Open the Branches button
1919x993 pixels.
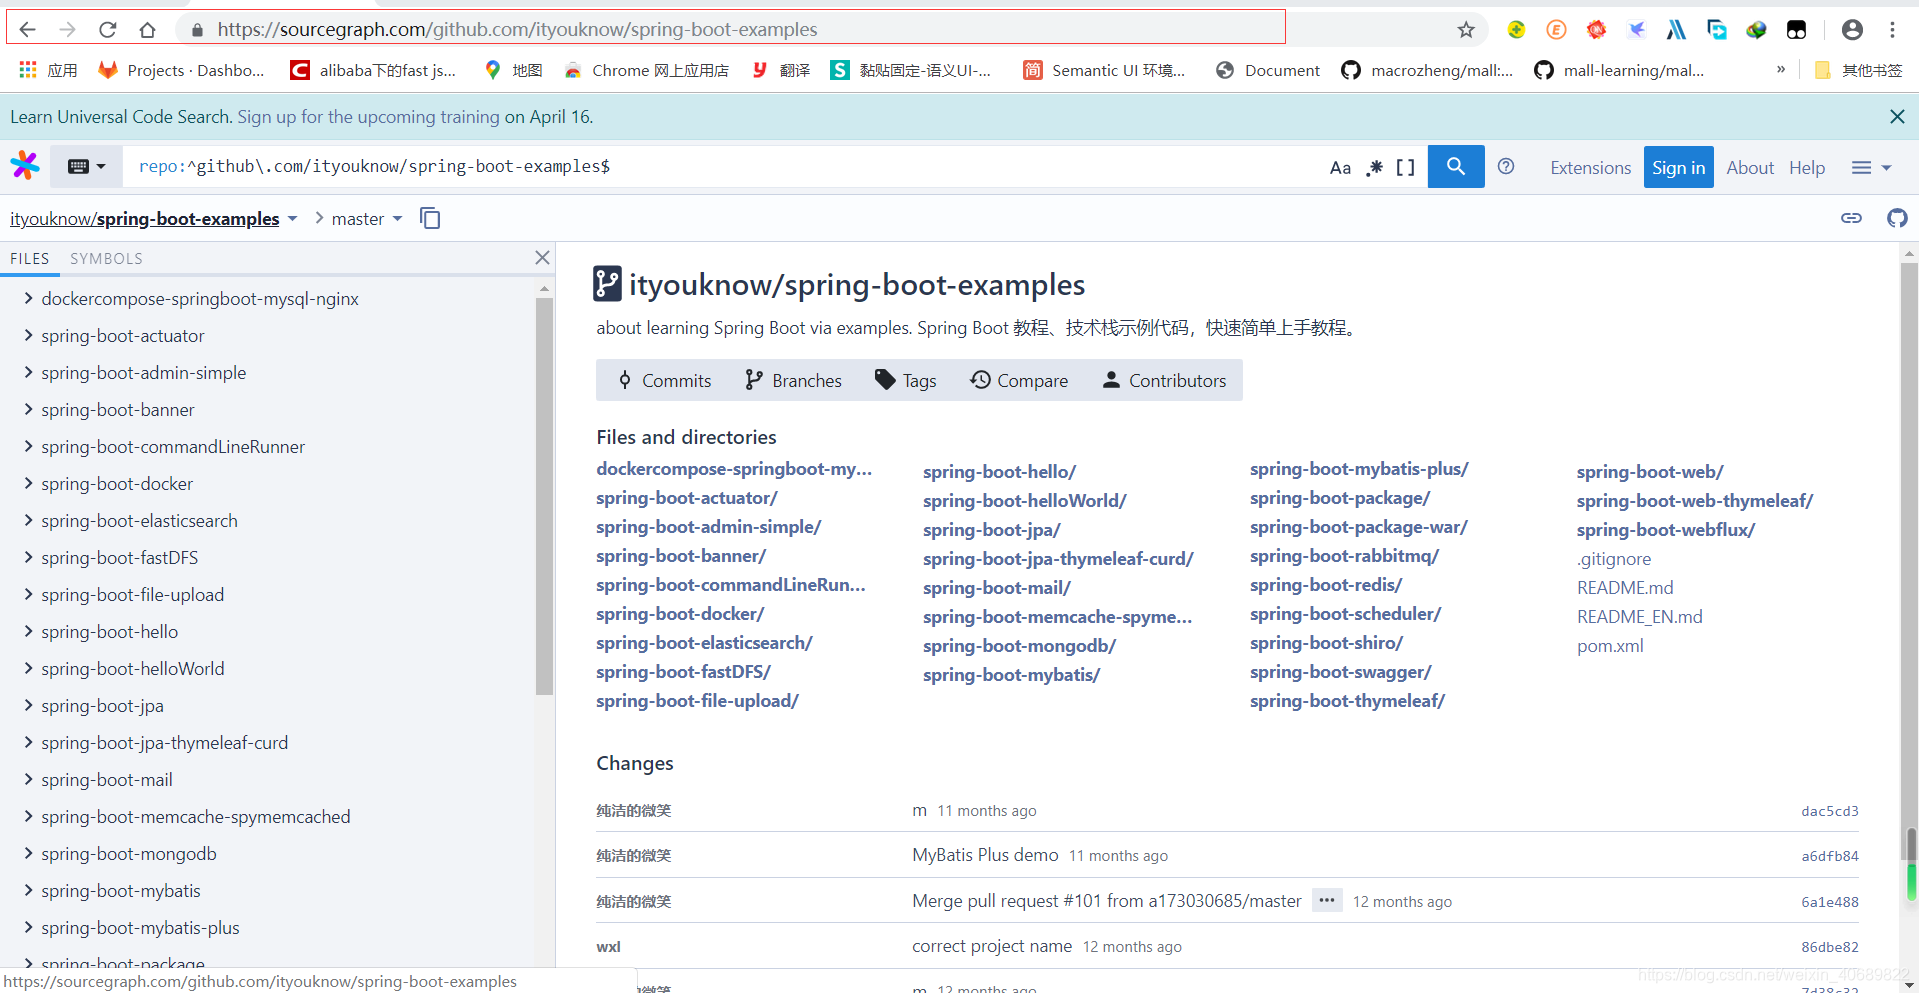[793, 380]
